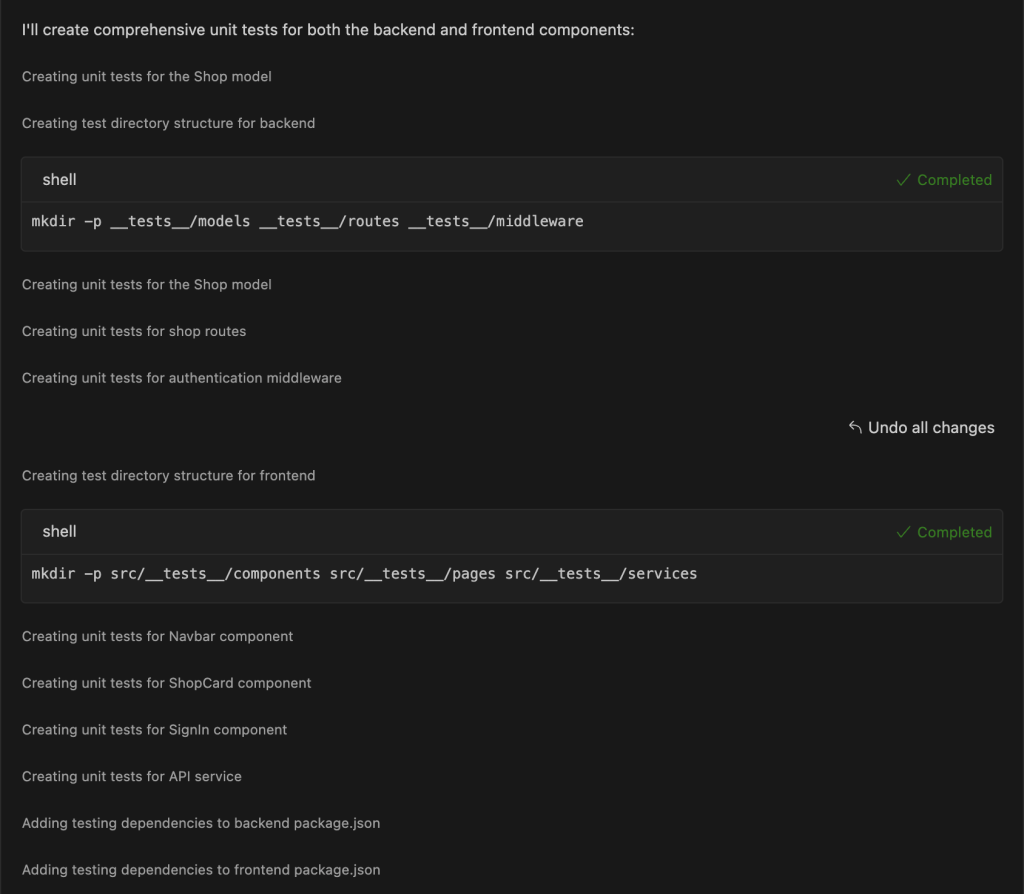1024x894 pixels.
Task: Expand 'Creating unit tests for authentication middleware' step
Action: coord(181,378)
